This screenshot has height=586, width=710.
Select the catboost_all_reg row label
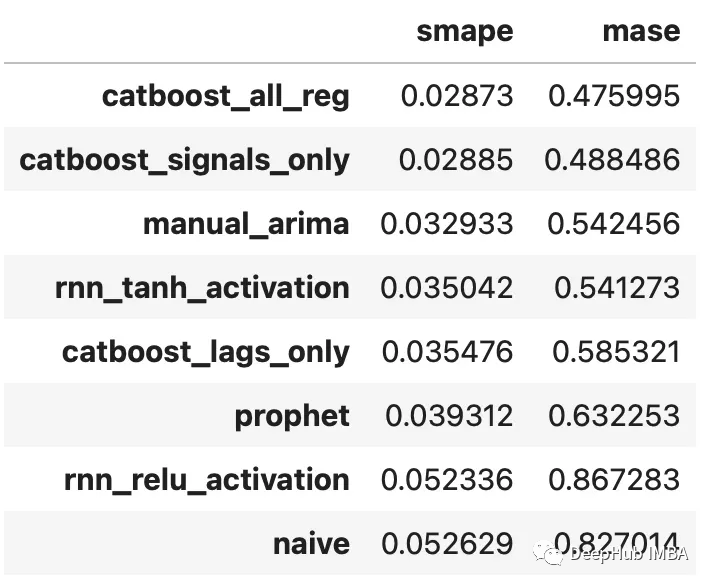[x=226, y=96]
